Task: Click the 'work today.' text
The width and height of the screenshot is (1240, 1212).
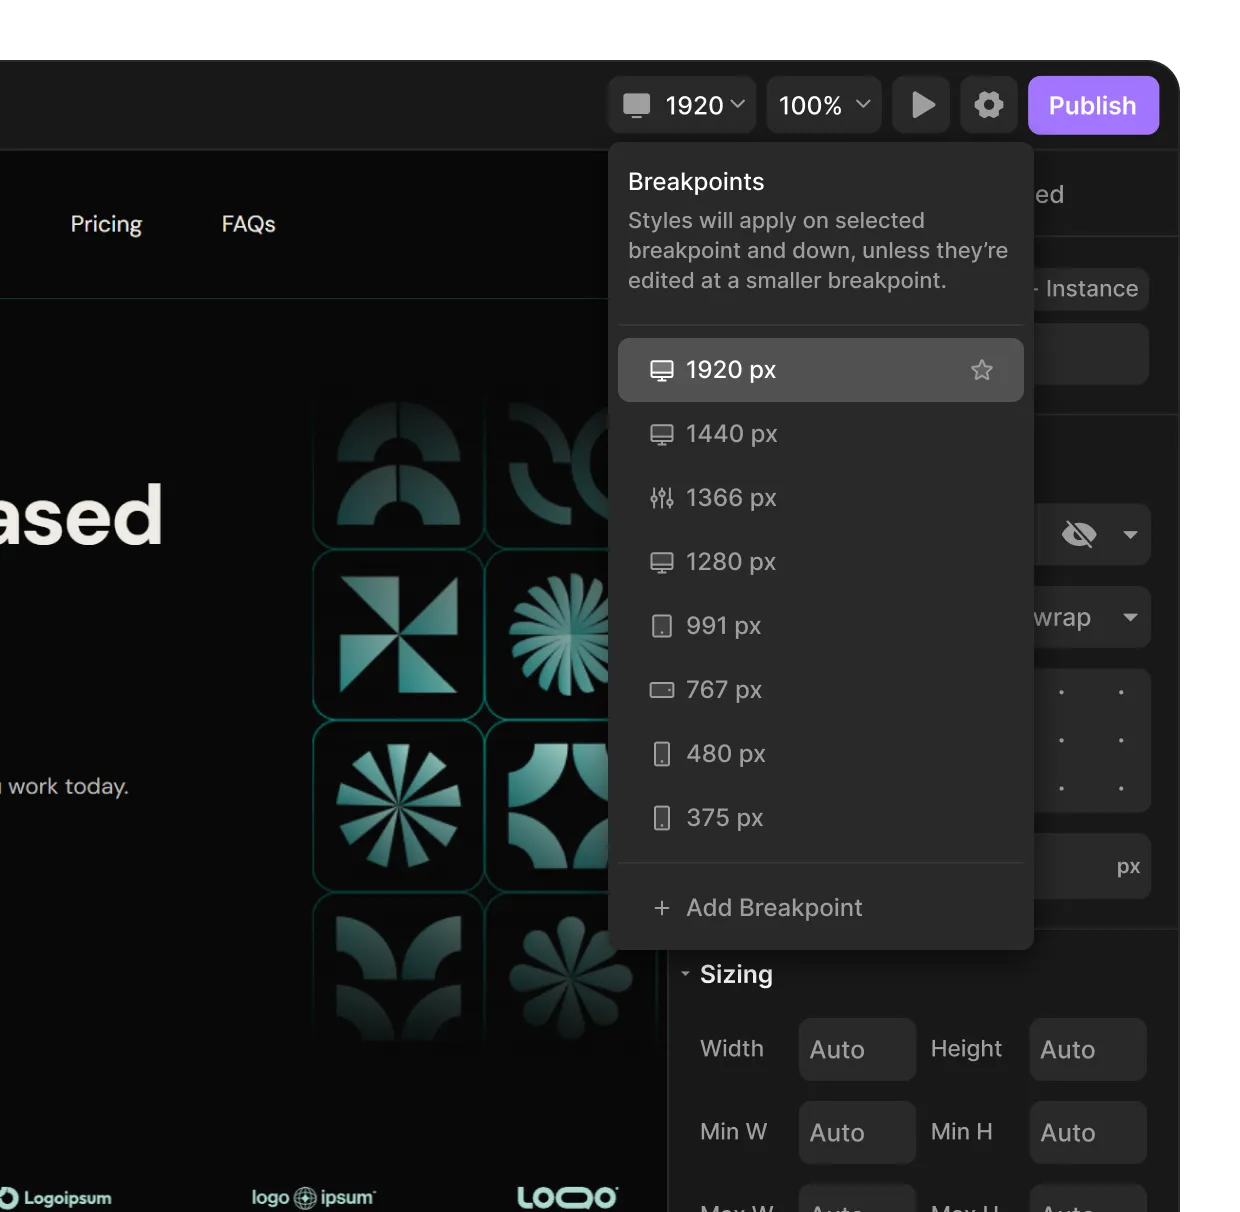Action: [68, 787]
